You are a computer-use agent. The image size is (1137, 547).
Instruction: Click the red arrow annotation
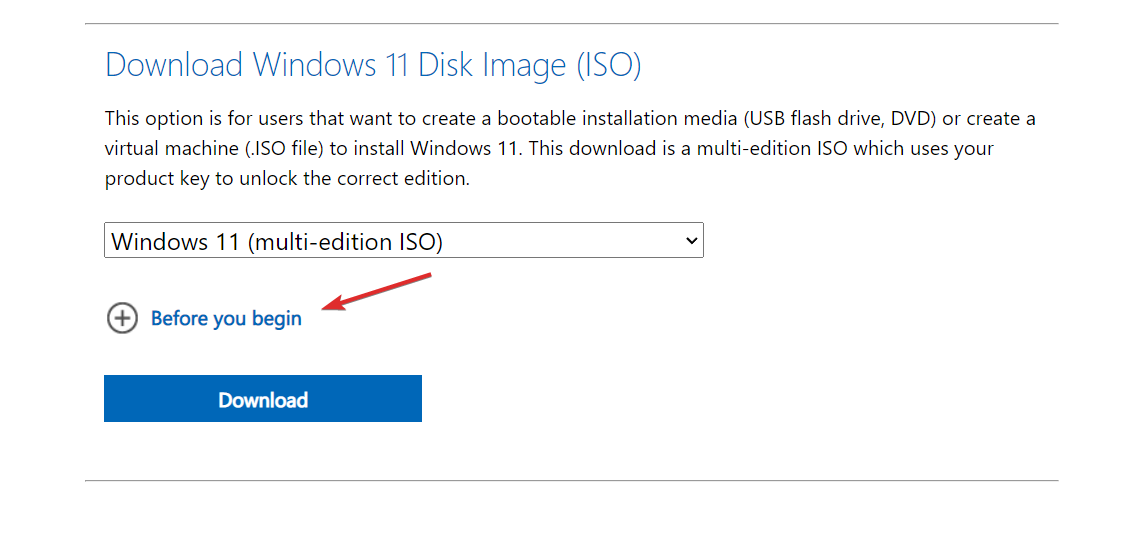(378, 291)
